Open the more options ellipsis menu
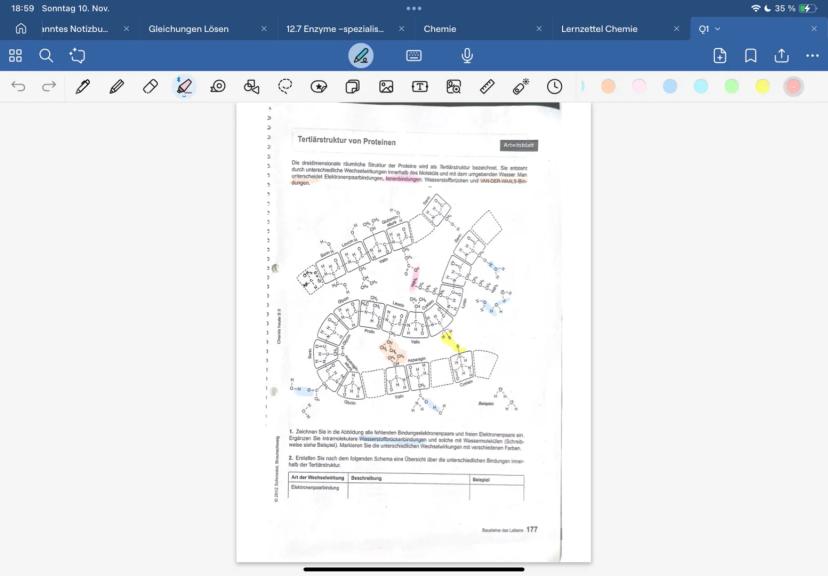The height and width of the screenshot is (576, 828). pos(812,56)
